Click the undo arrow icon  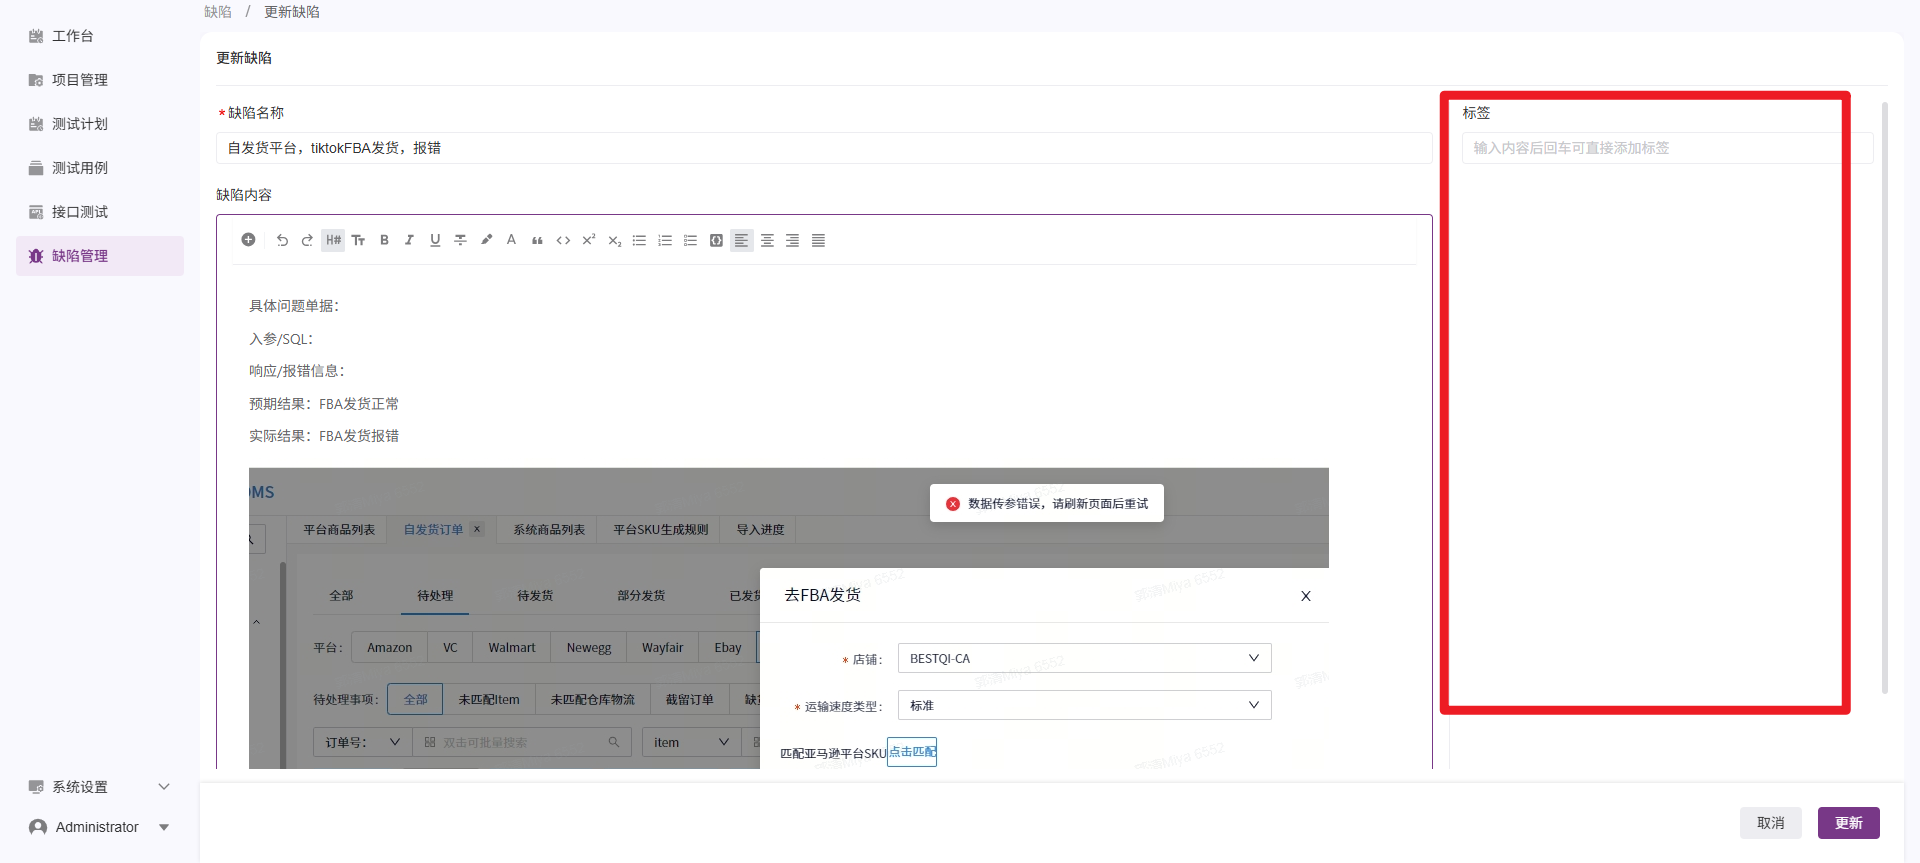click(282, 240)
